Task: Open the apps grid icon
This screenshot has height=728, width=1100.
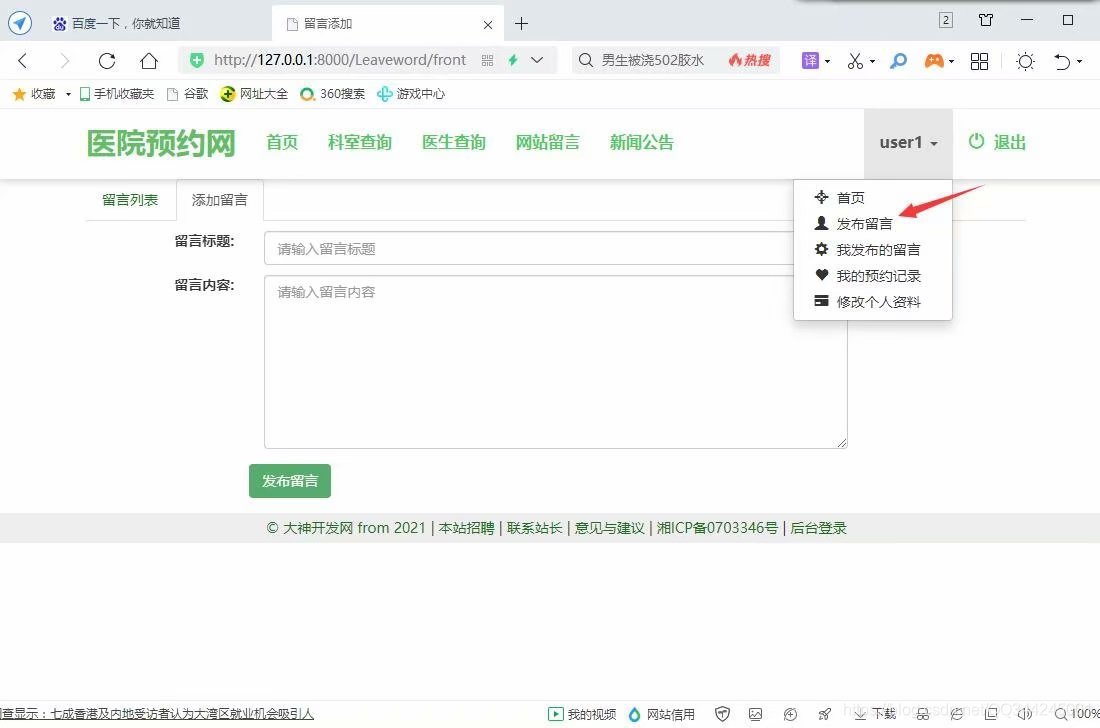Action: pyautogui.click(x=979, y=61)
